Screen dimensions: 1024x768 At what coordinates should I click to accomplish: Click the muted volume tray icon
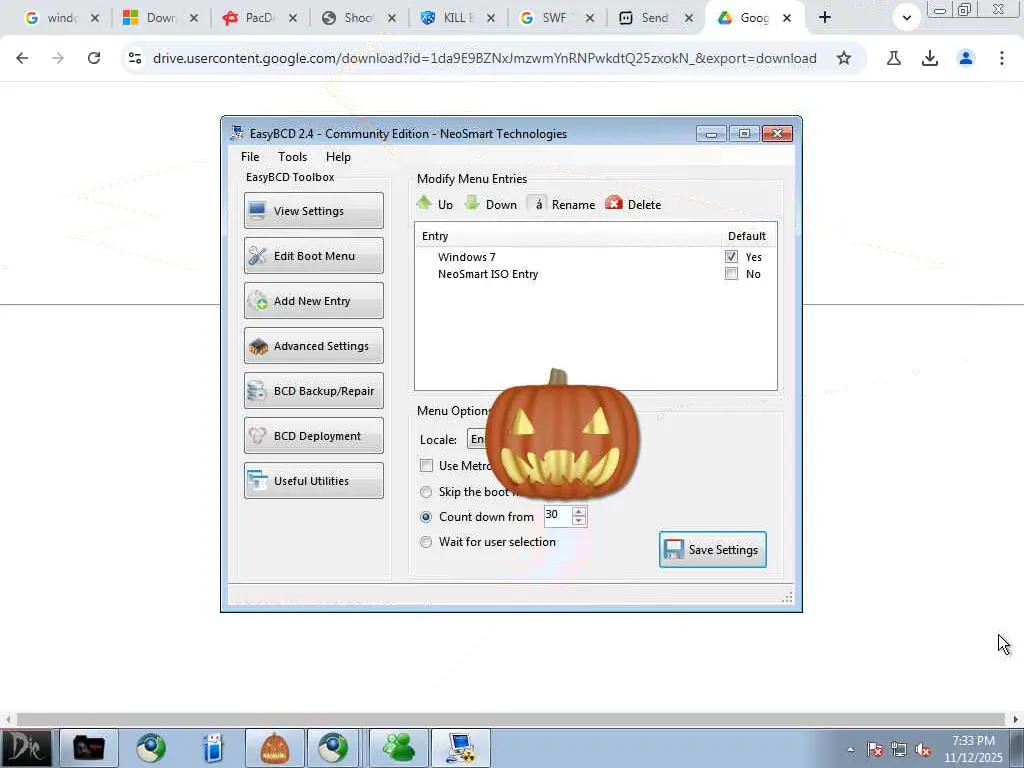[x=923, y=750]
